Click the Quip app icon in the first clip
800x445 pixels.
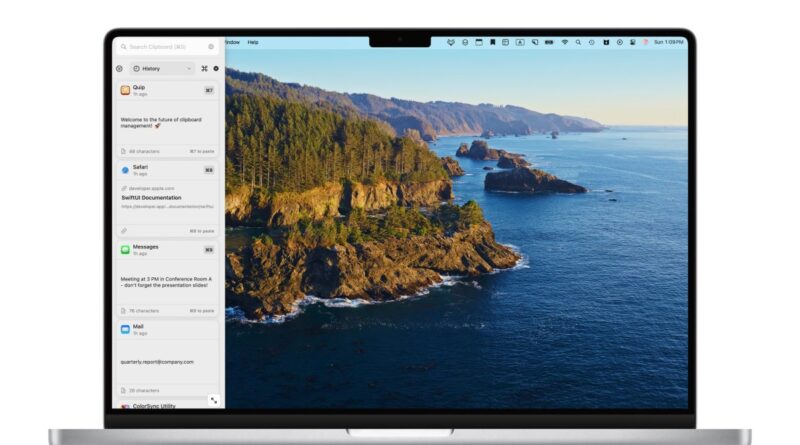(x=125, y=90)
